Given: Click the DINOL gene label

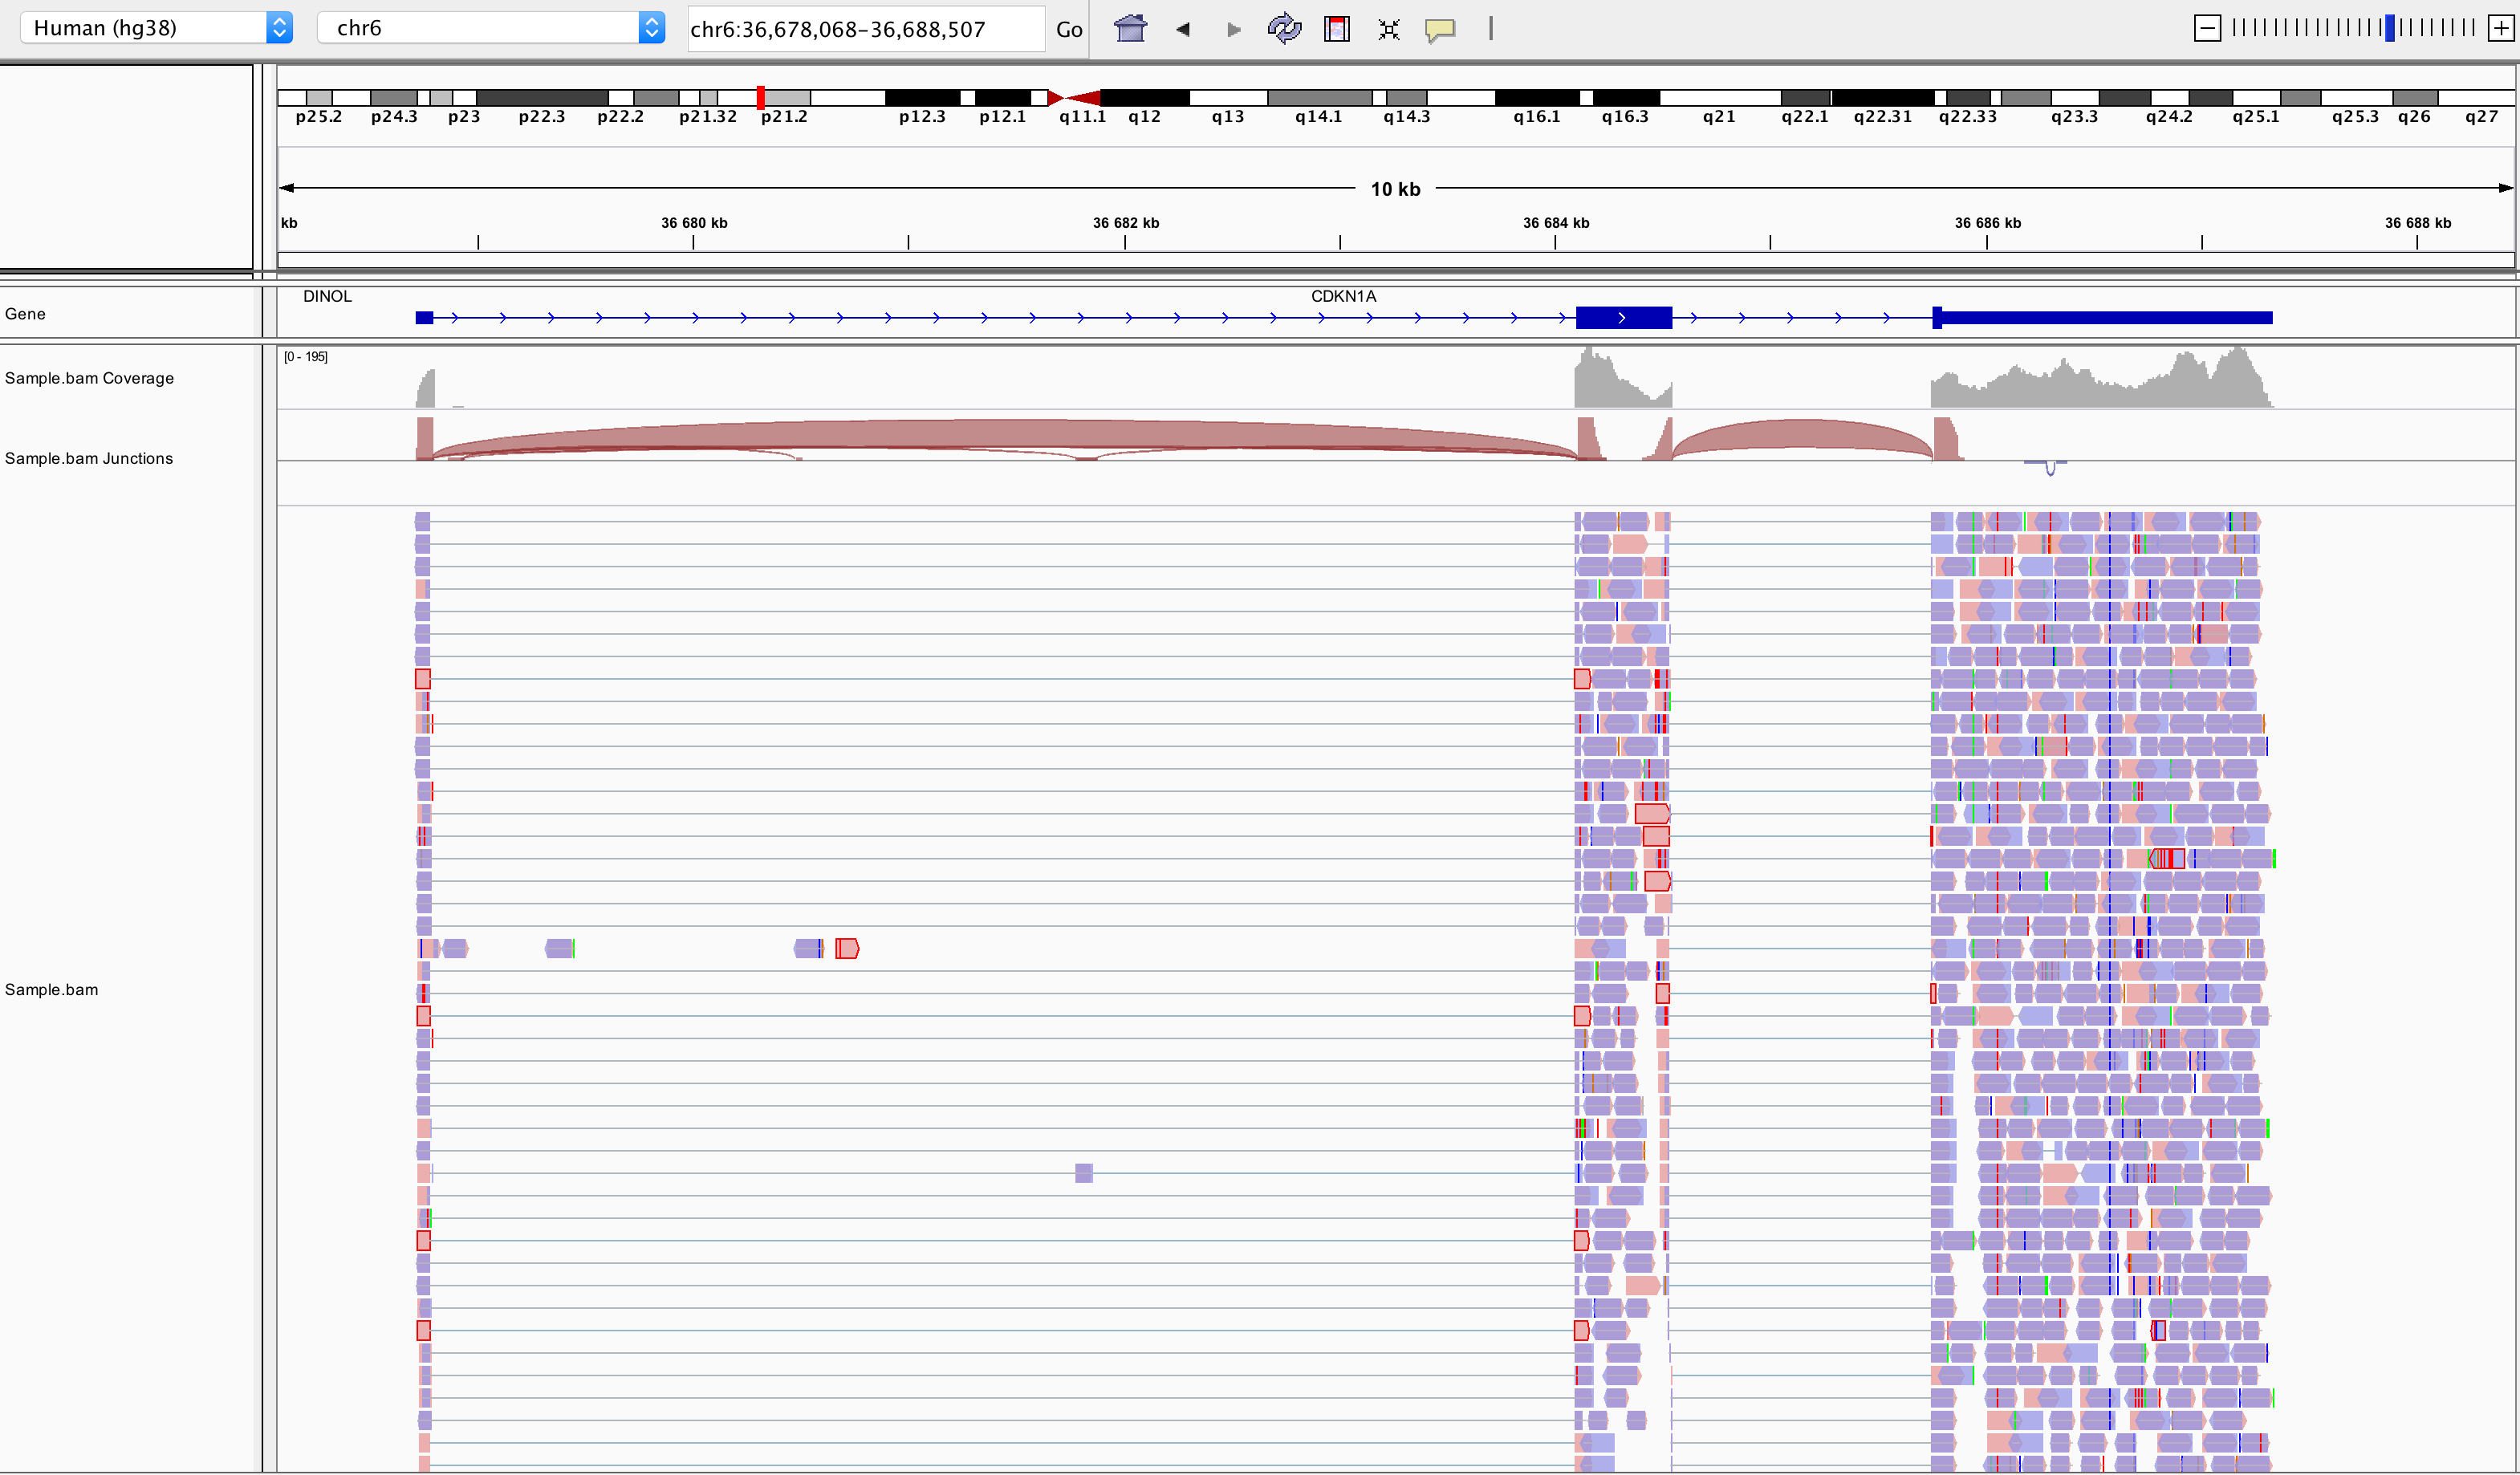Looking at the screenshot, I should [327, 296].
